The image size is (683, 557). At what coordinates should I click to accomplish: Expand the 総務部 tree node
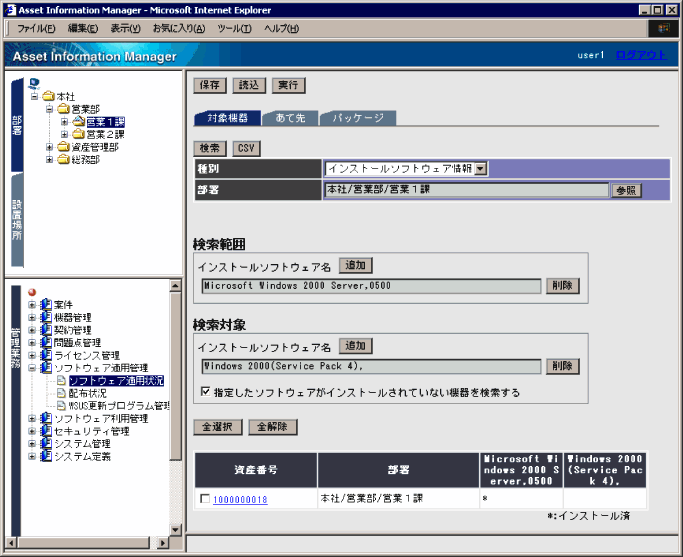(49, 159)
